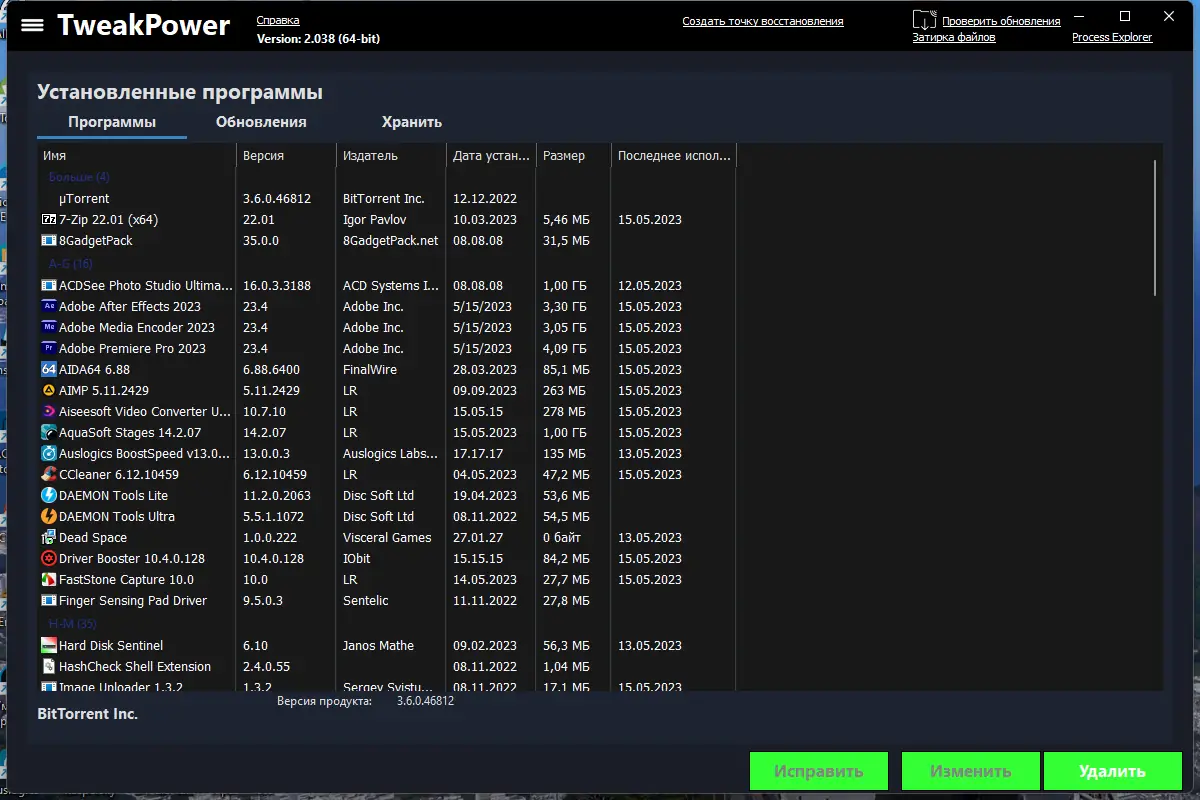Click the ACDSee Photo Studio icon
Image resolution: width=1200 pixels, height=800 pixels.
pos(49,286)
